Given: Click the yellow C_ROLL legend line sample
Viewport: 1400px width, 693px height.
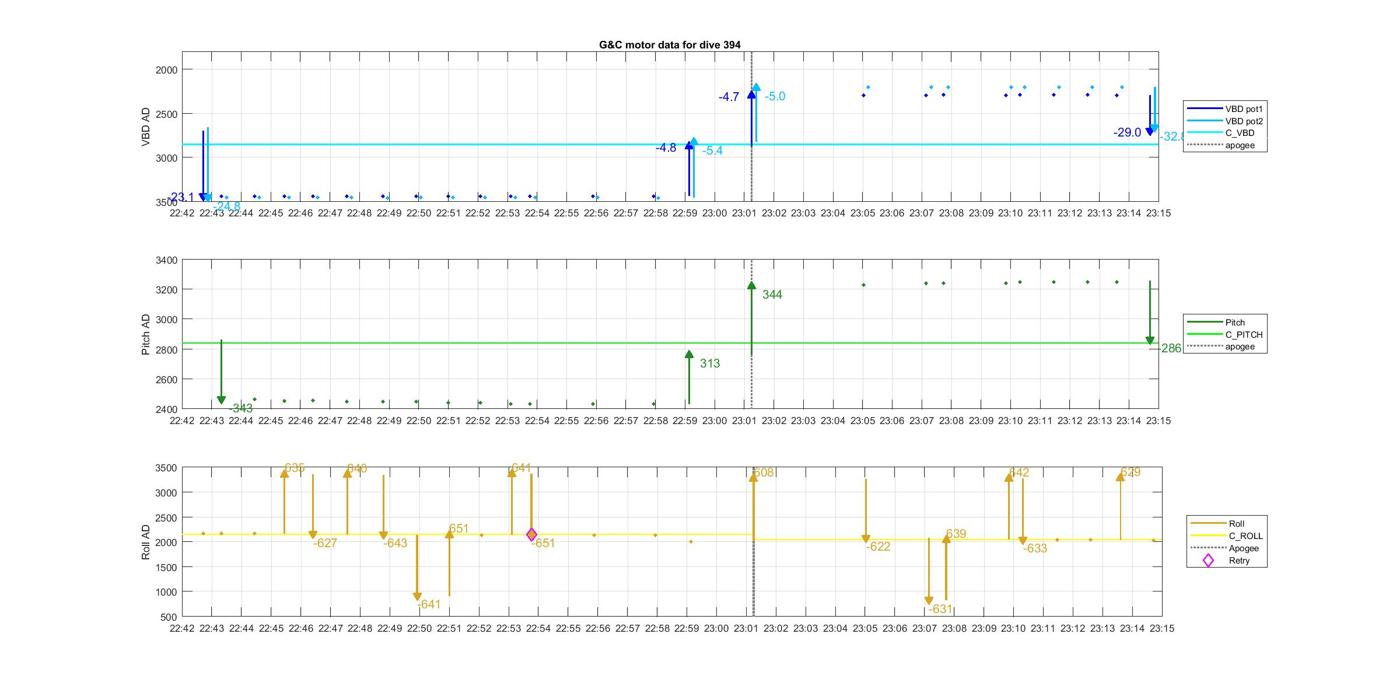Looking at the screenshot, I should click(1207, 536).
